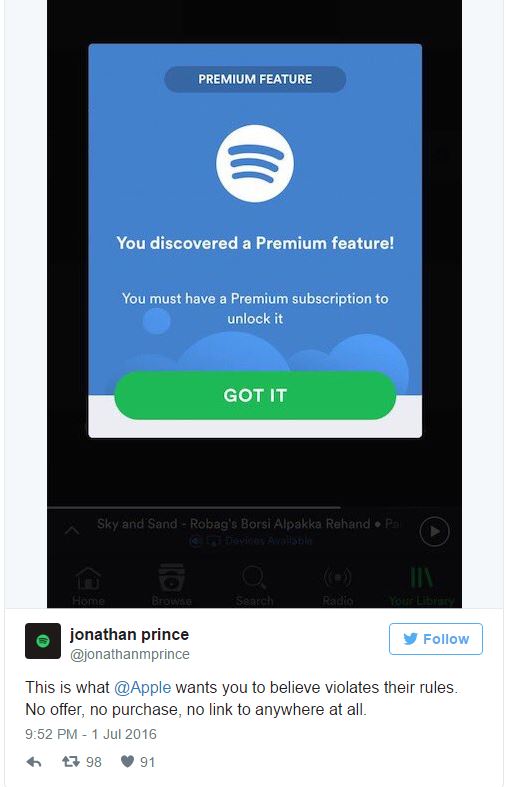506x787 pixels.
Task: Click the @Apple mention link
Action: (143, 687)
